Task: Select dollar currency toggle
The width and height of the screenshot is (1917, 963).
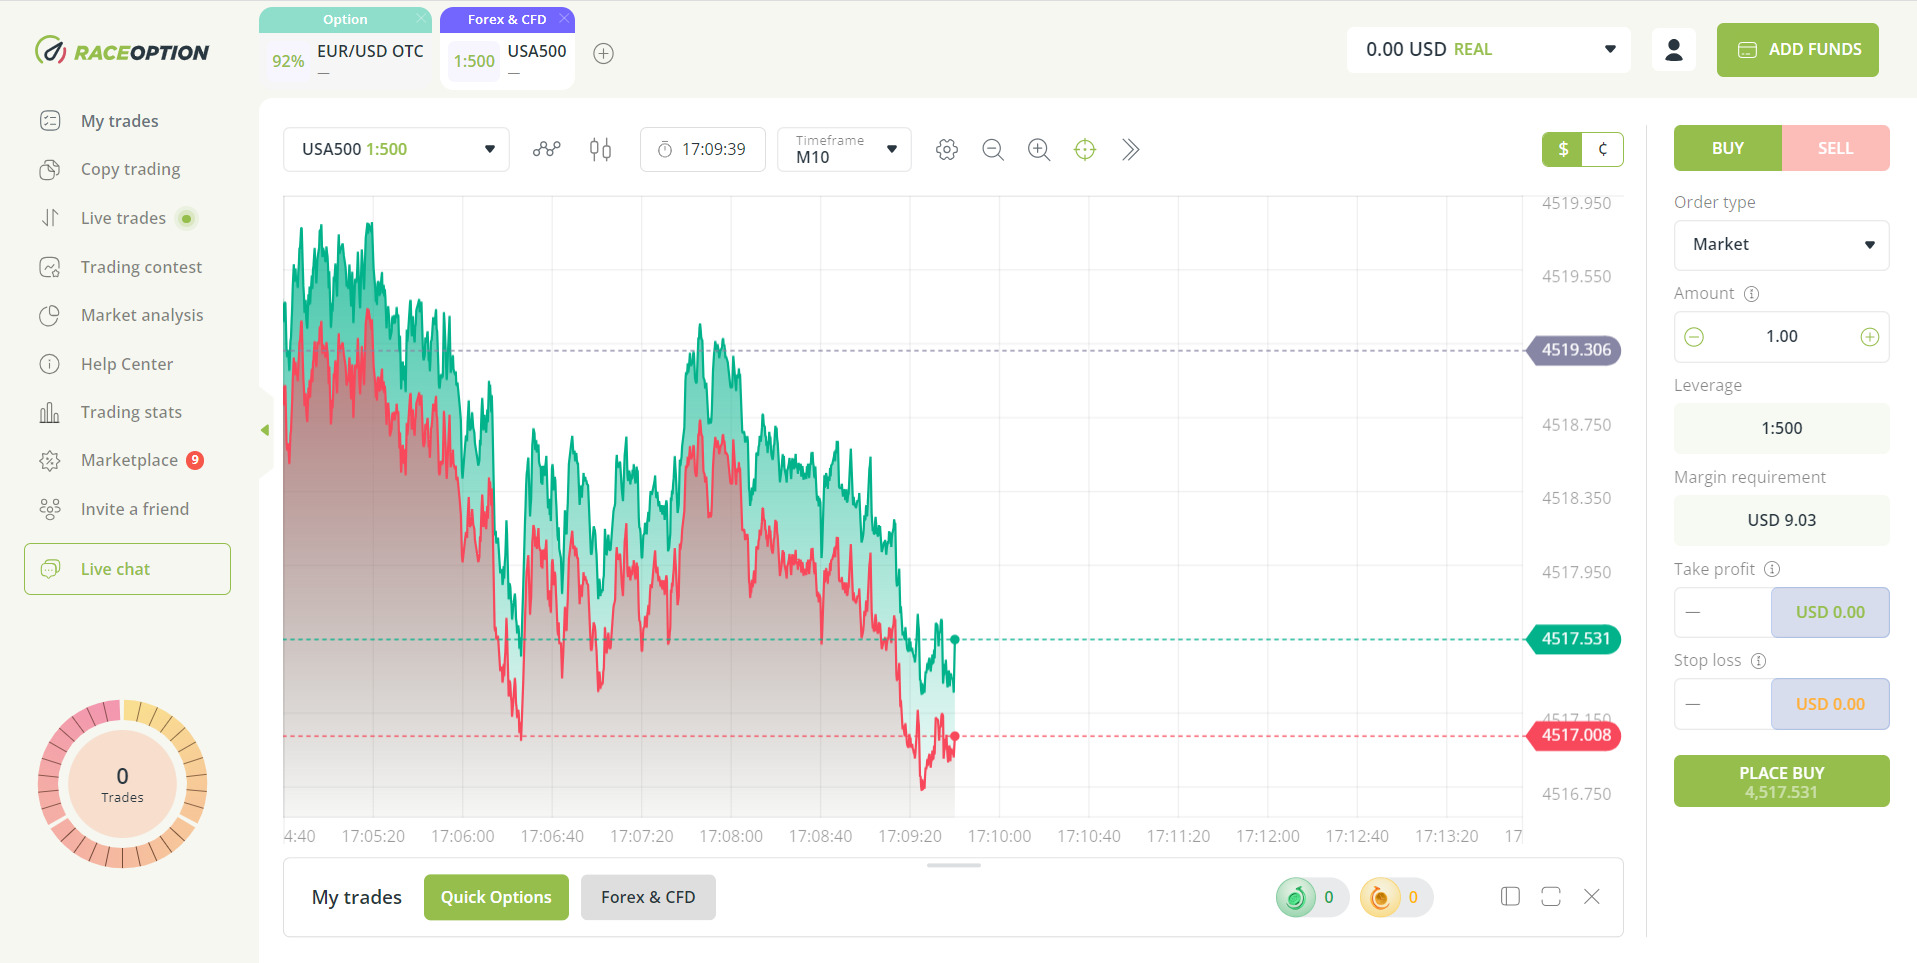Action: point(1563,149)
